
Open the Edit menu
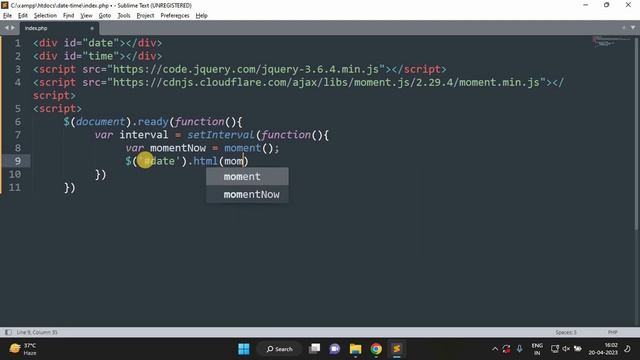pos(23,16)
